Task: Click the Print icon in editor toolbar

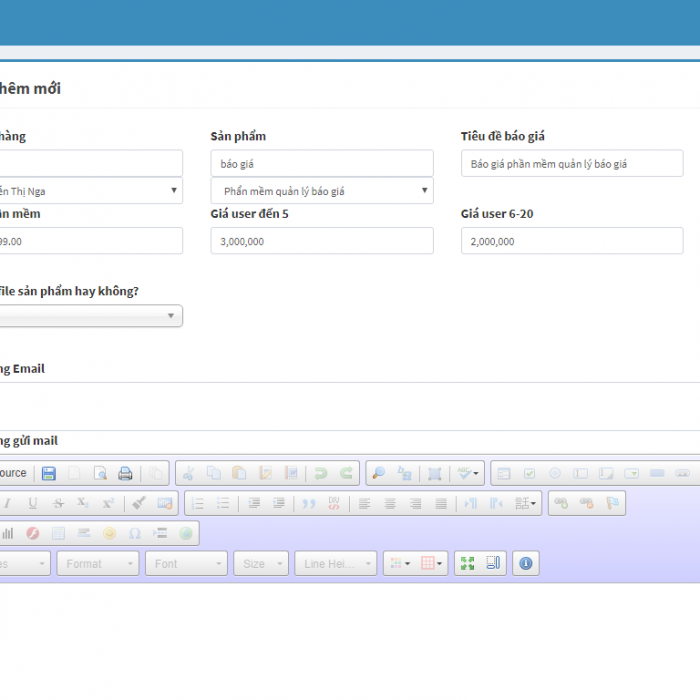Action: [125, 473]
